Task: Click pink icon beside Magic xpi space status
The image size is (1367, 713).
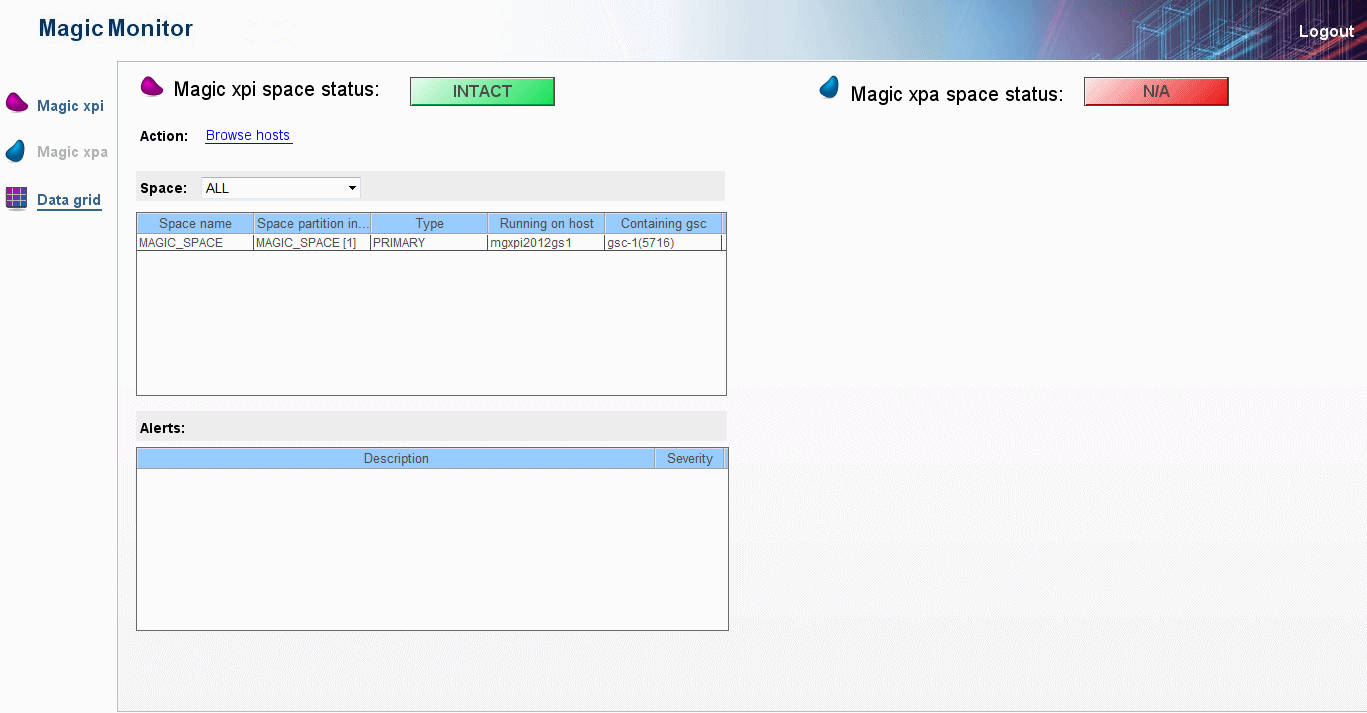Action: point(152,87)
